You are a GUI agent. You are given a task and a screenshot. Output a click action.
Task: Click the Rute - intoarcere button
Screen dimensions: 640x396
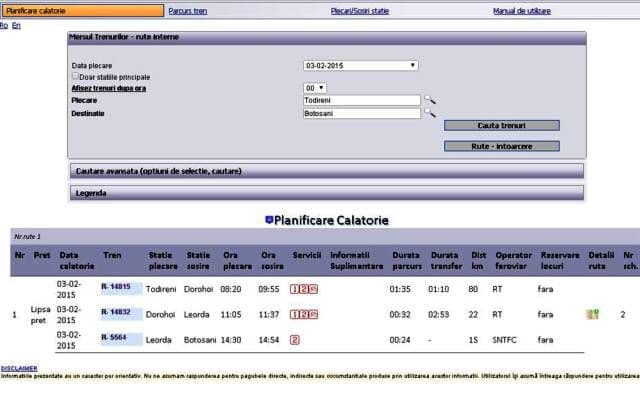502,146
